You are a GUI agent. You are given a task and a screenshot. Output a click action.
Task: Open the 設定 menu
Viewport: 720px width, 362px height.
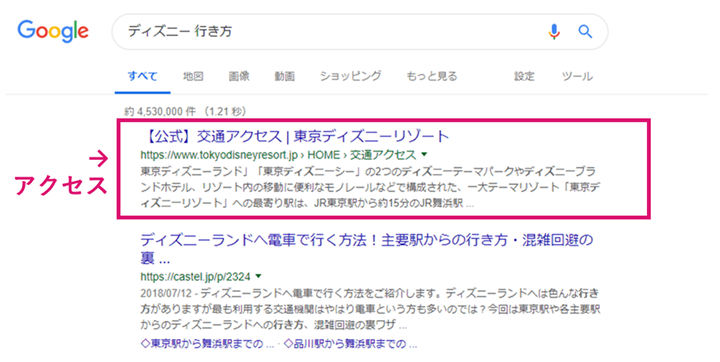click(x=524, y=76)
